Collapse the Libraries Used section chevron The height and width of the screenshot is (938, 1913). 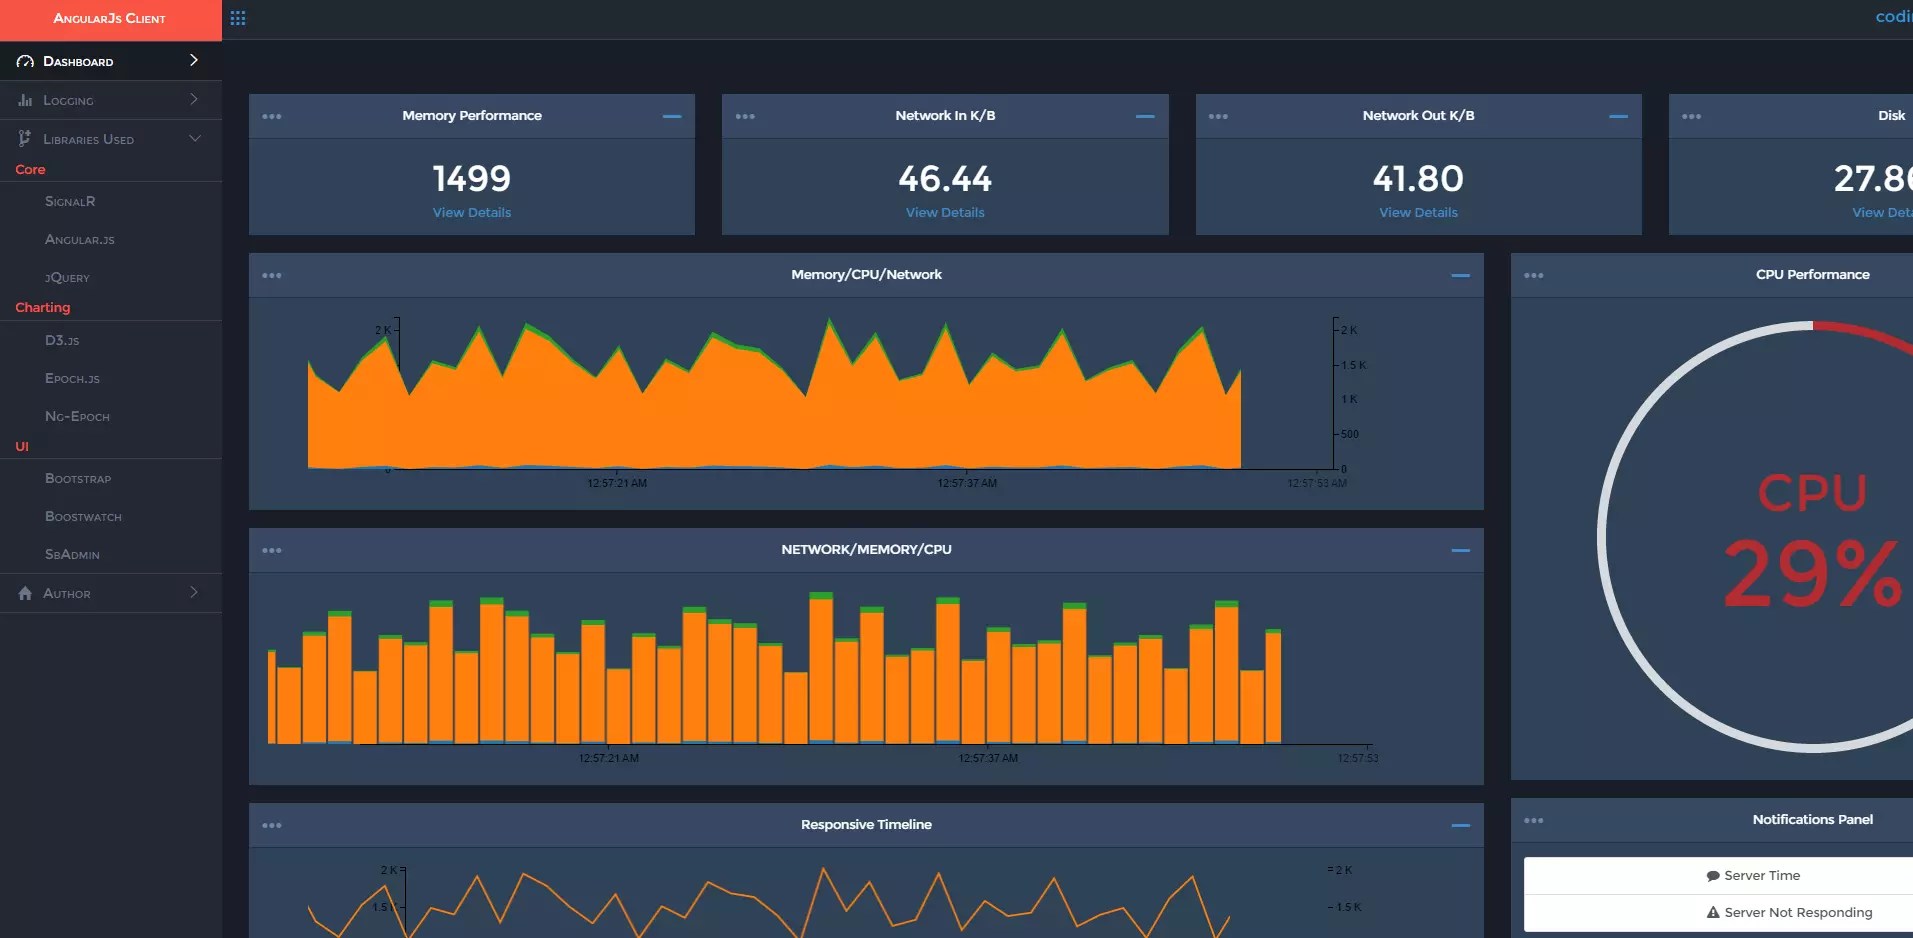click(x=196, y=138)
